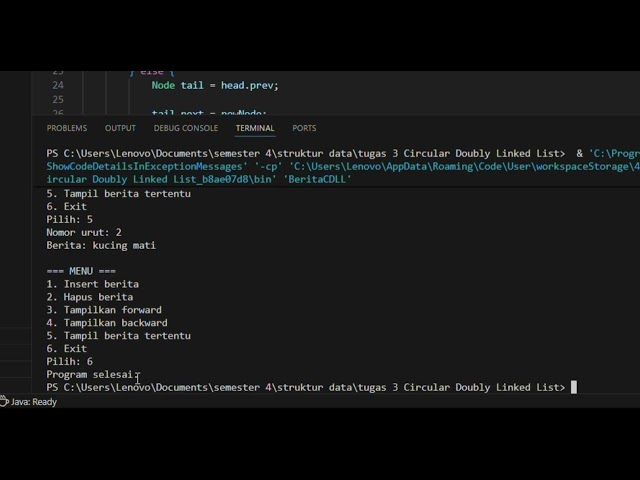Image resolution: width=640 pixels, height=480 pixels.
Task: Open the DEBUG CONSOLE tab
Action: click(186, 128)
